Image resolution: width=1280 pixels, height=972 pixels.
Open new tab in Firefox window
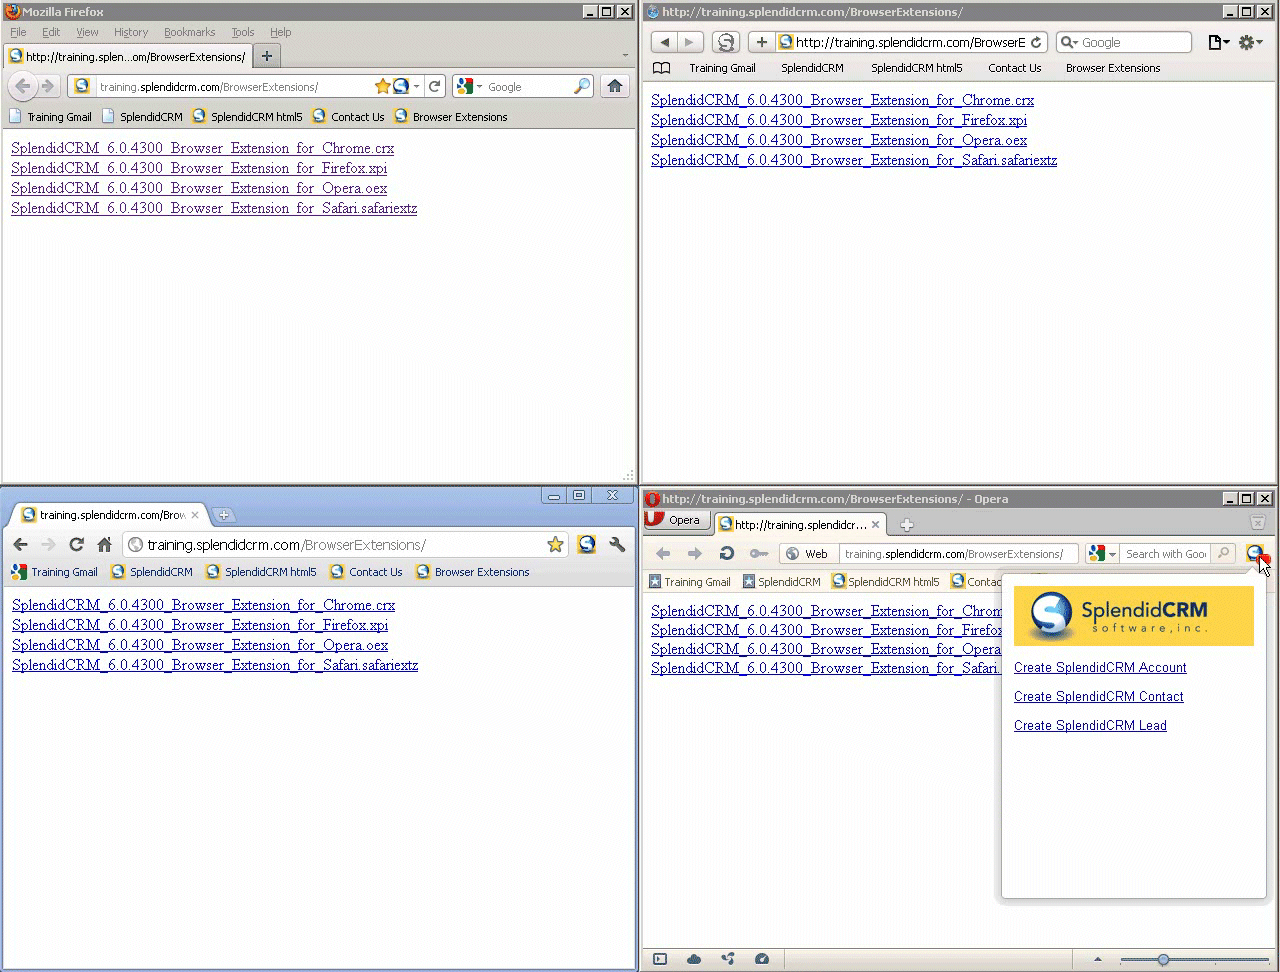point(267,57)
